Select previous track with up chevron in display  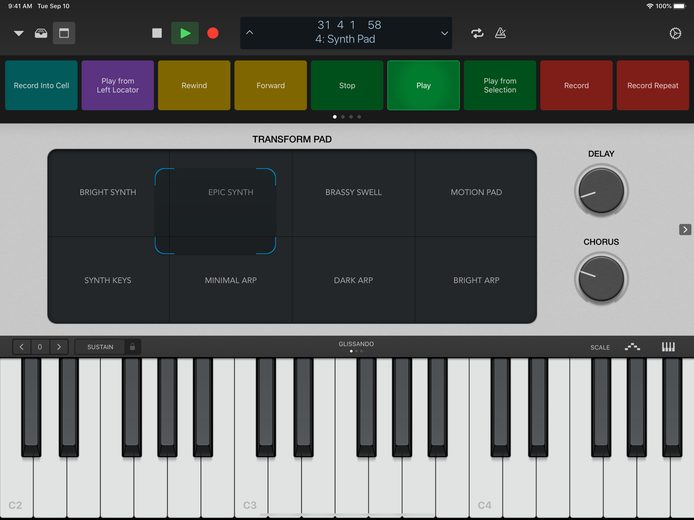pyautogui.click(x=250, y=33)
